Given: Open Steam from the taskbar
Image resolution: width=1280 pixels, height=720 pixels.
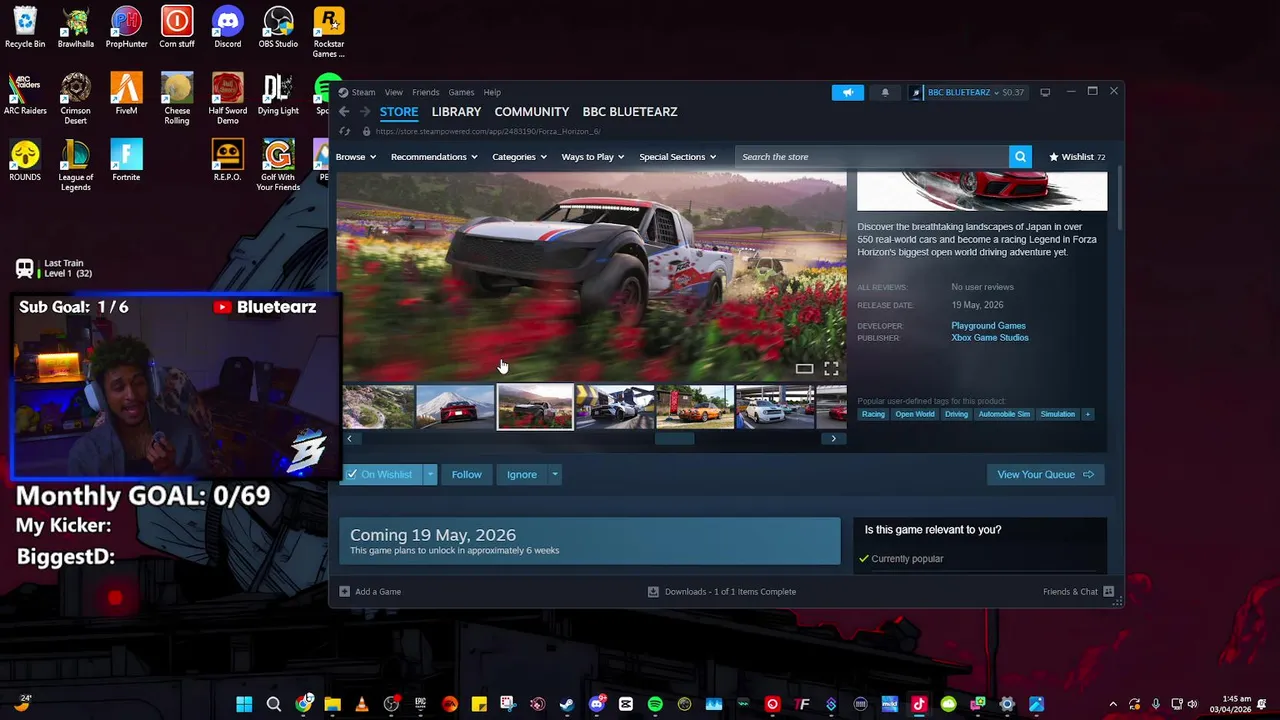Looking at the screenshot, I should tap(567, 704).
